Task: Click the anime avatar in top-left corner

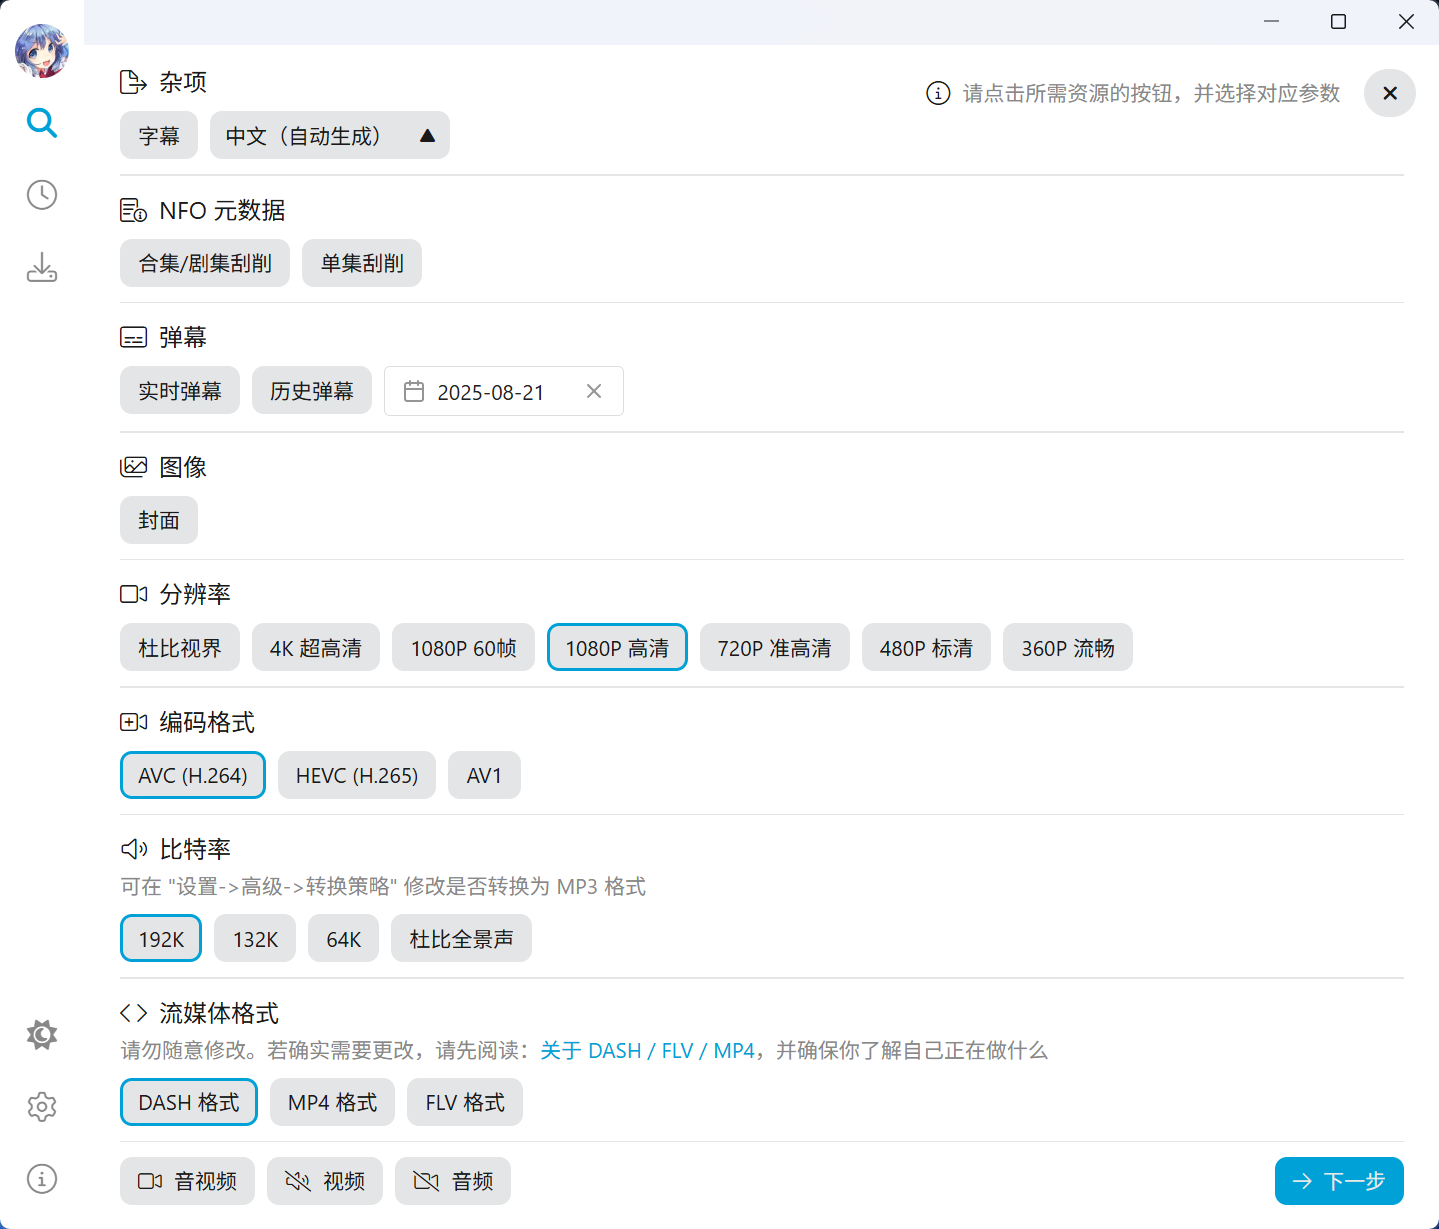Action: [x=42, y=50]
